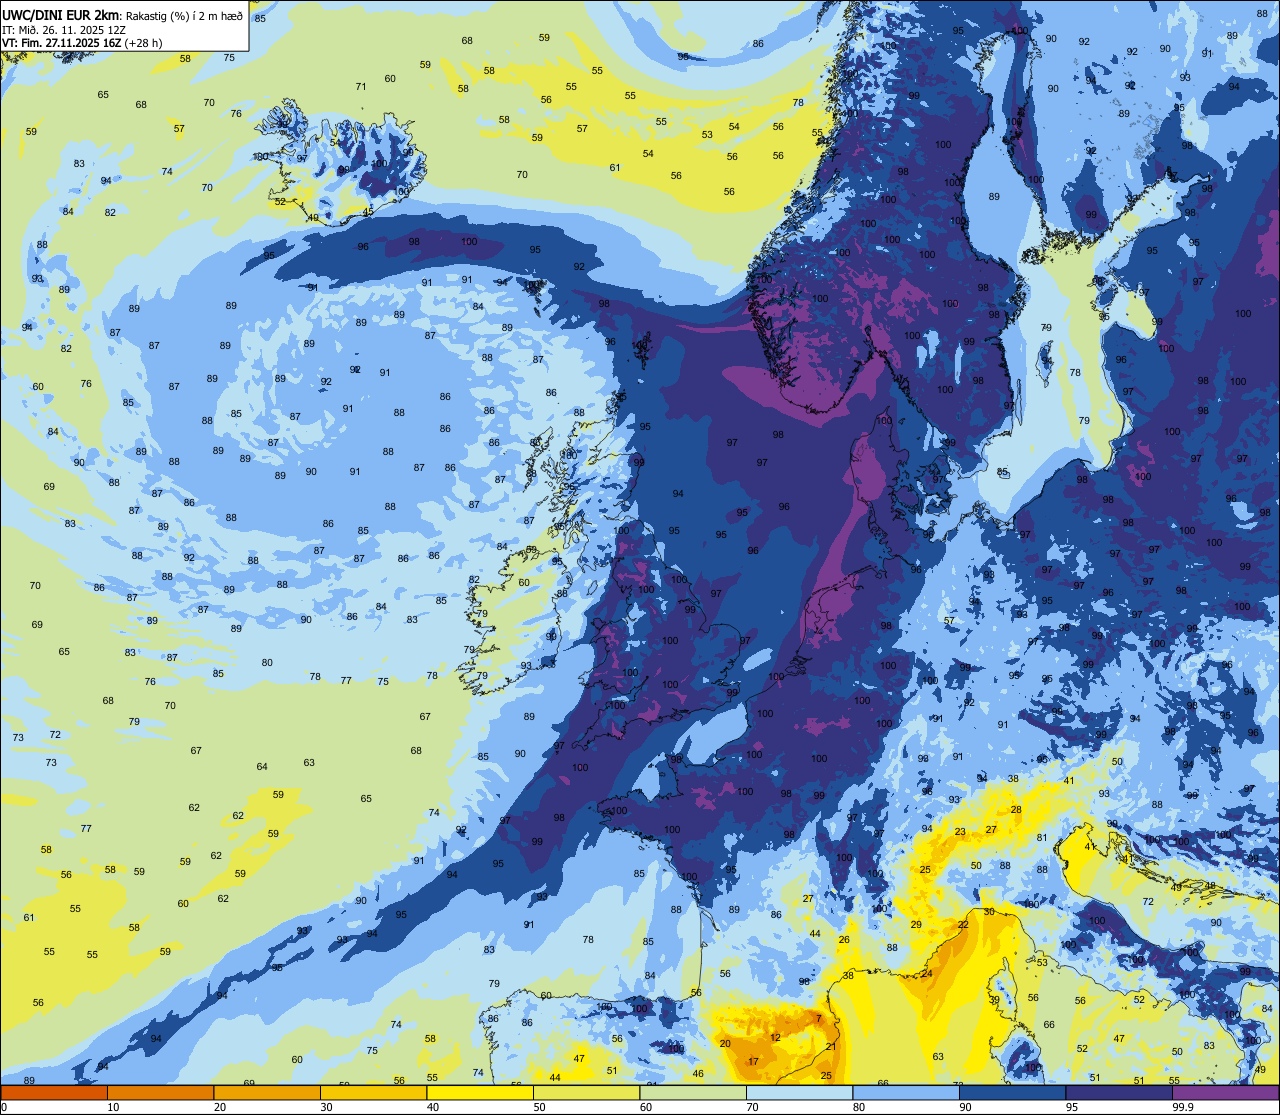Pick the 50–60% legend color box
Screen dimensions: 1280x1115
point(586,1092)
